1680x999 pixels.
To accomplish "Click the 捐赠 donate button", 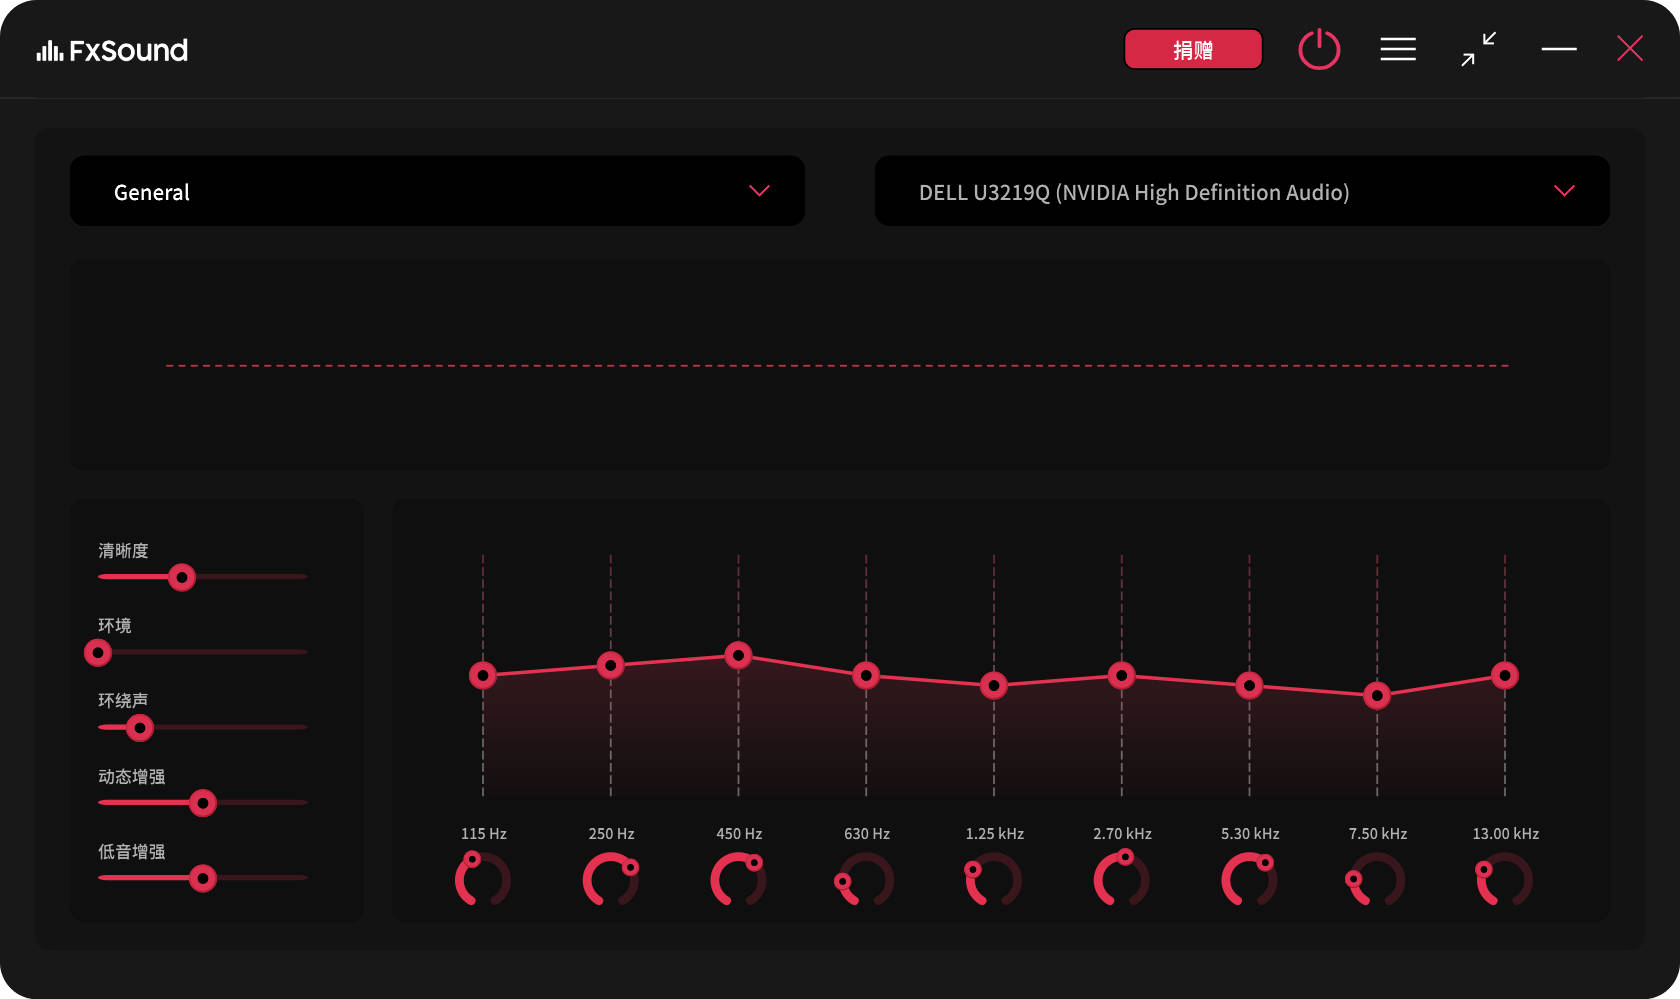I will (x=1193, y=49).
